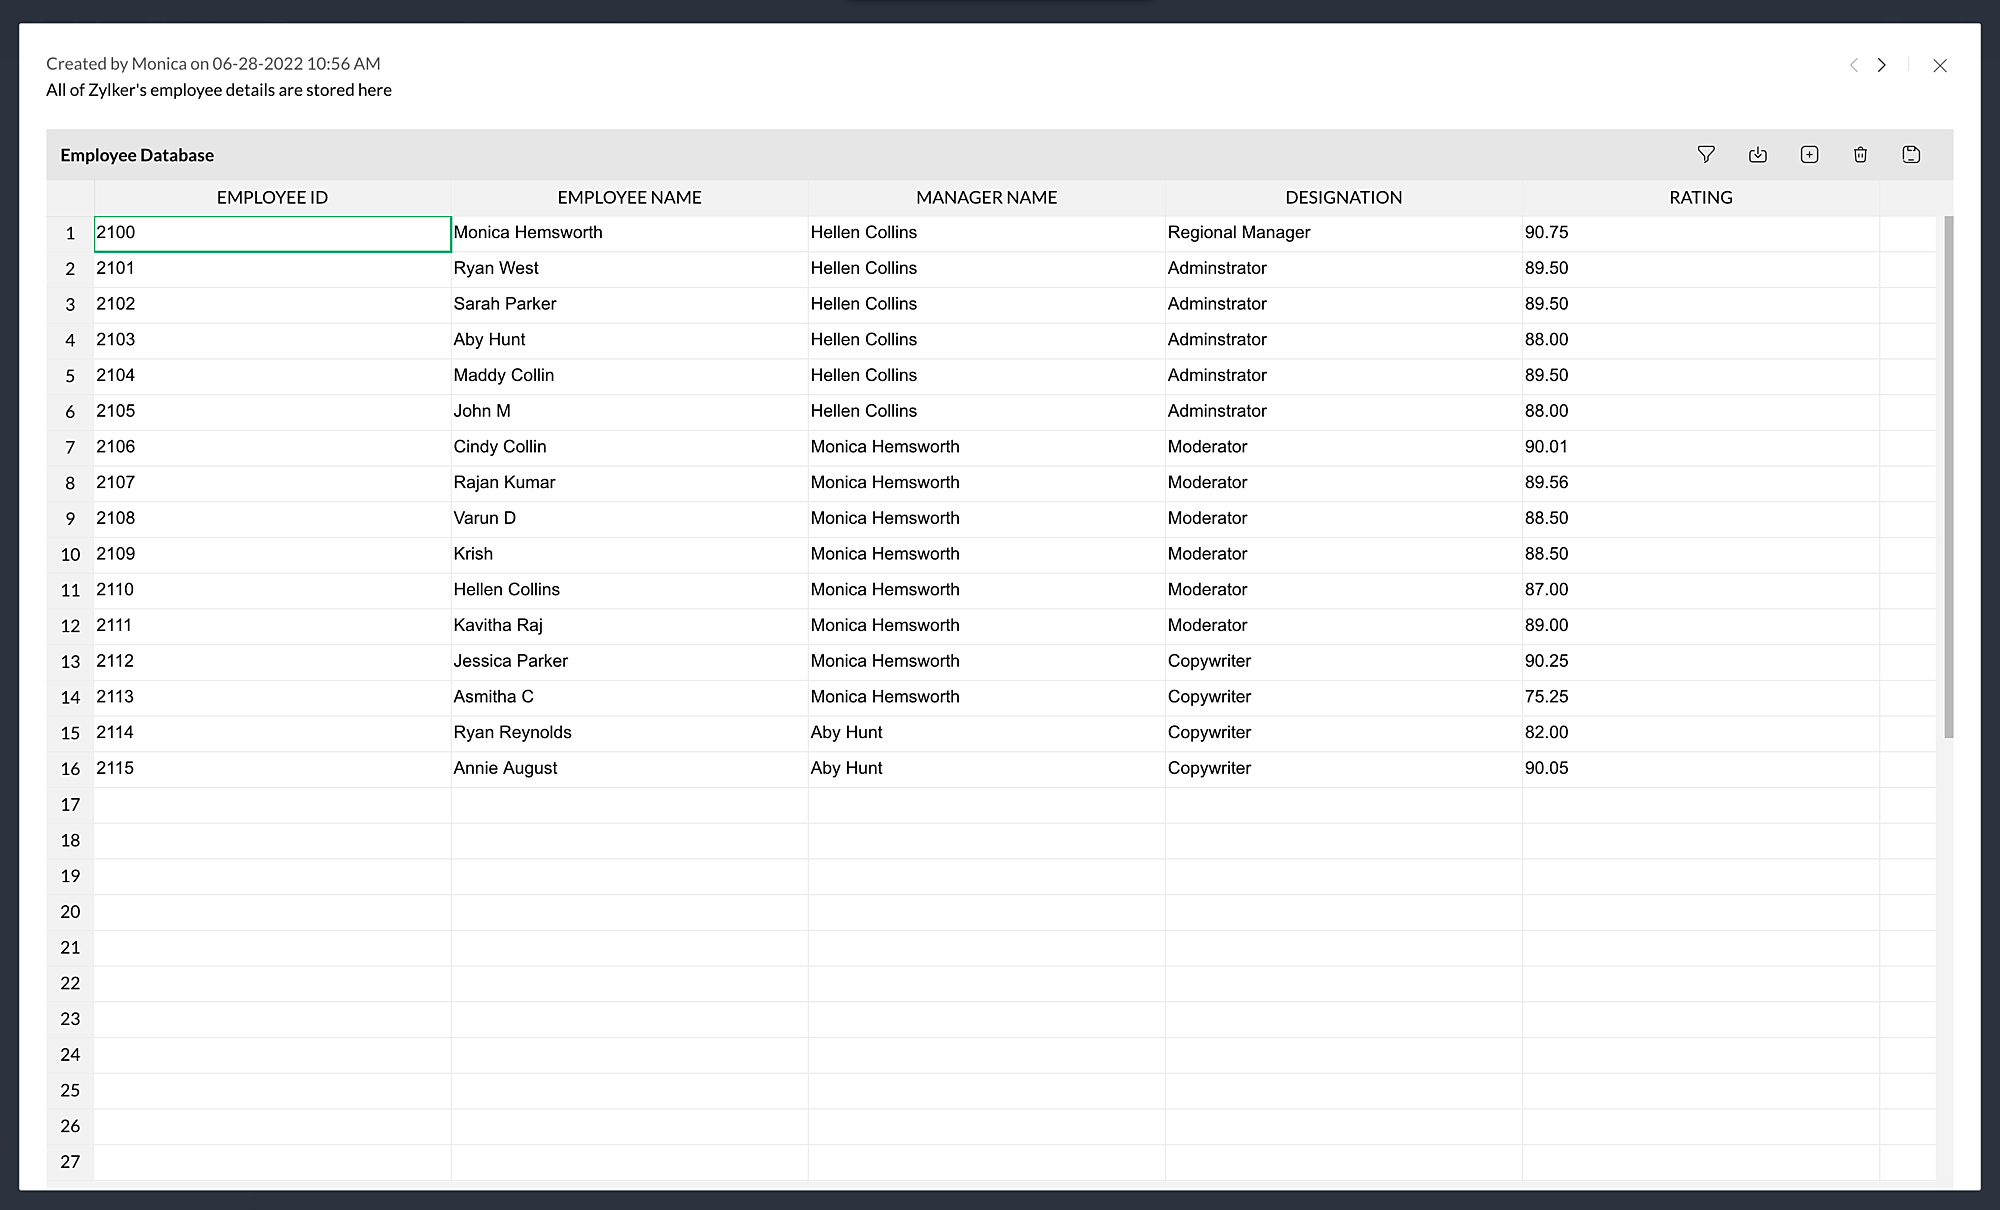Viewport: 2000px width, 1210px height.
Task: Select the EMPLOYEE NAME column header
Action: point(628,197)
